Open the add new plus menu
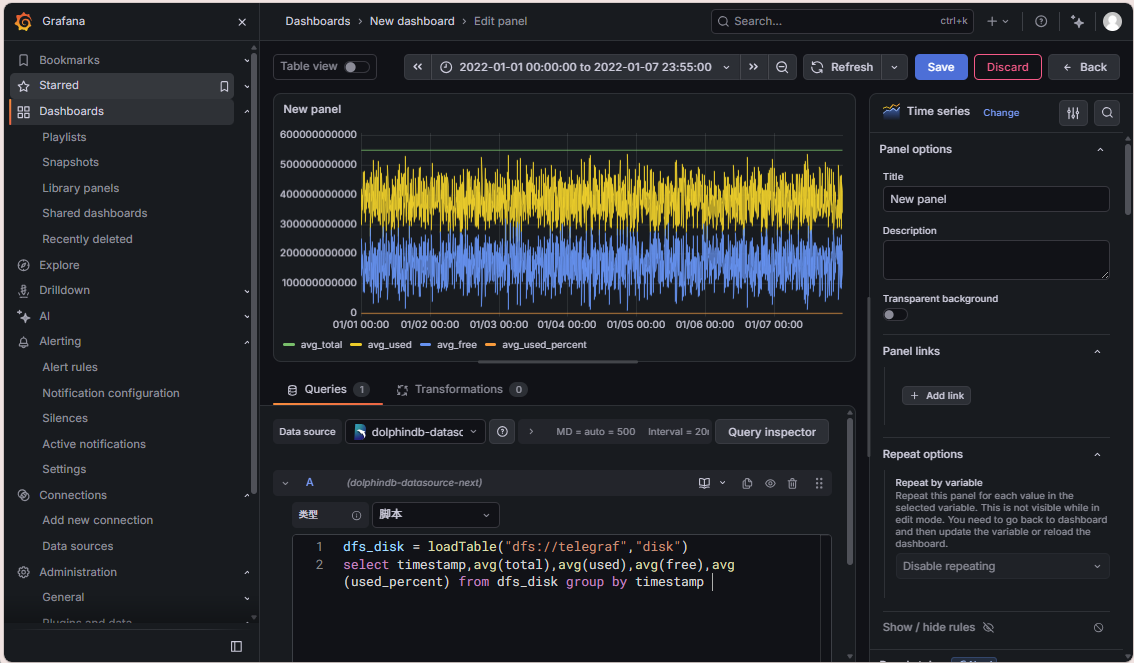This screenshot has width=1134, height=663. pos(998,22)
